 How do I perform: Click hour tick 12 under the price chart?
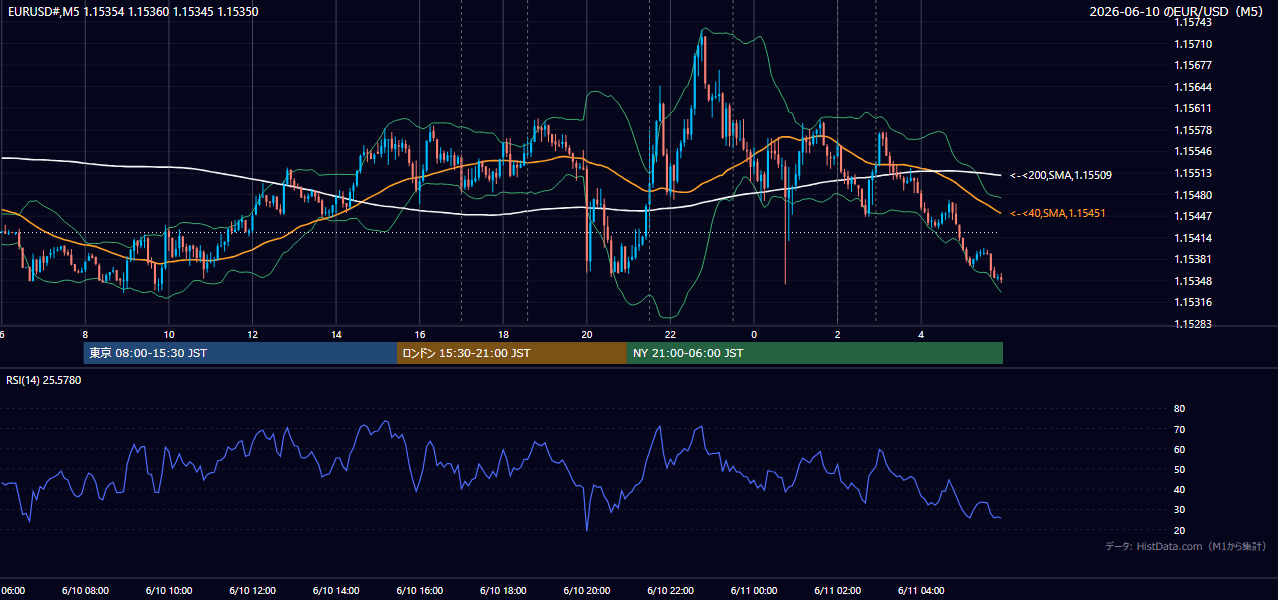[252, 334]
